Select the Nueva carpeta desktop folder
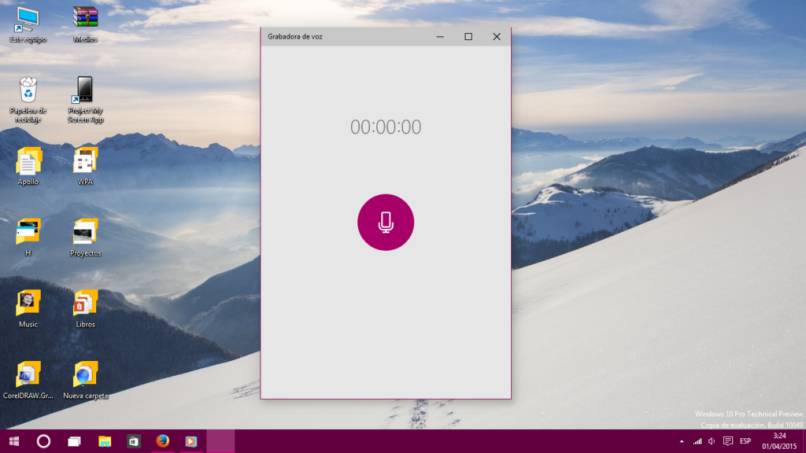This screenshot has width=806, height=453. coord(85,375)
